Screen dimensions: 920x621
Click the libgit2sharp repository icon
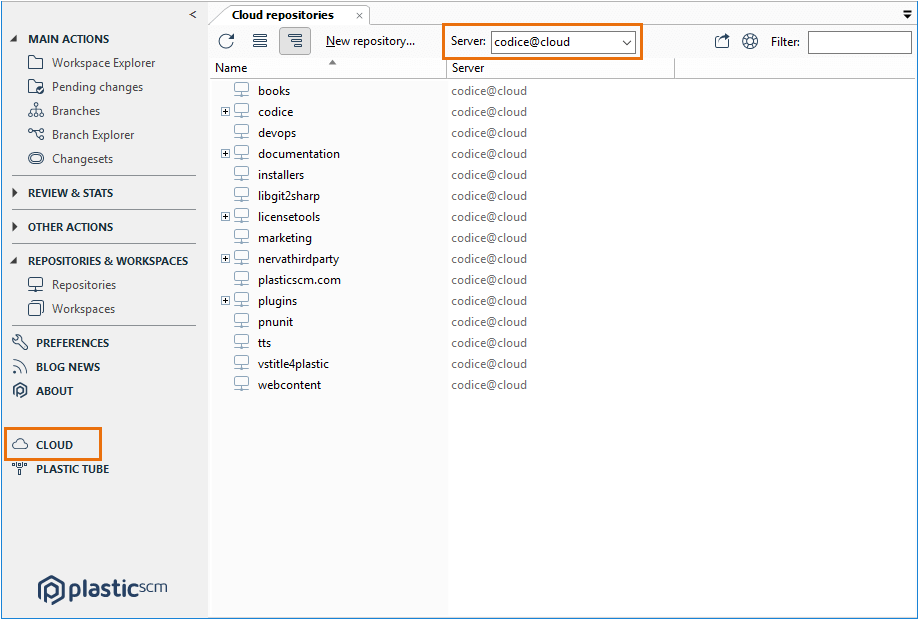pyautogui.click(x=241, y=195)
